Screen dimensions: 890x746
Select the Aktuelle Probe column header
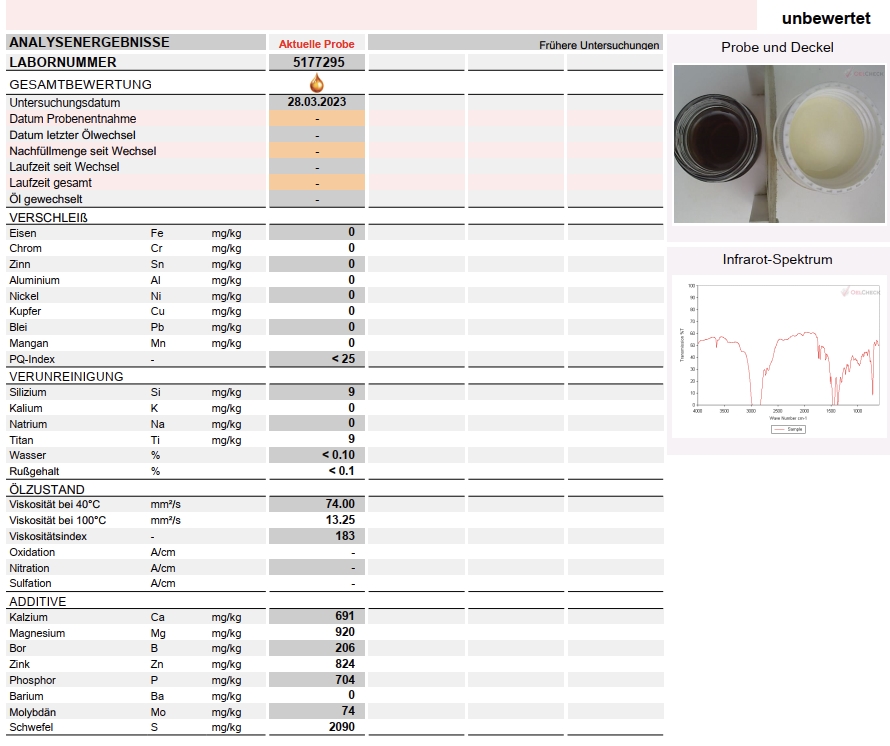(x=316, y=44)
